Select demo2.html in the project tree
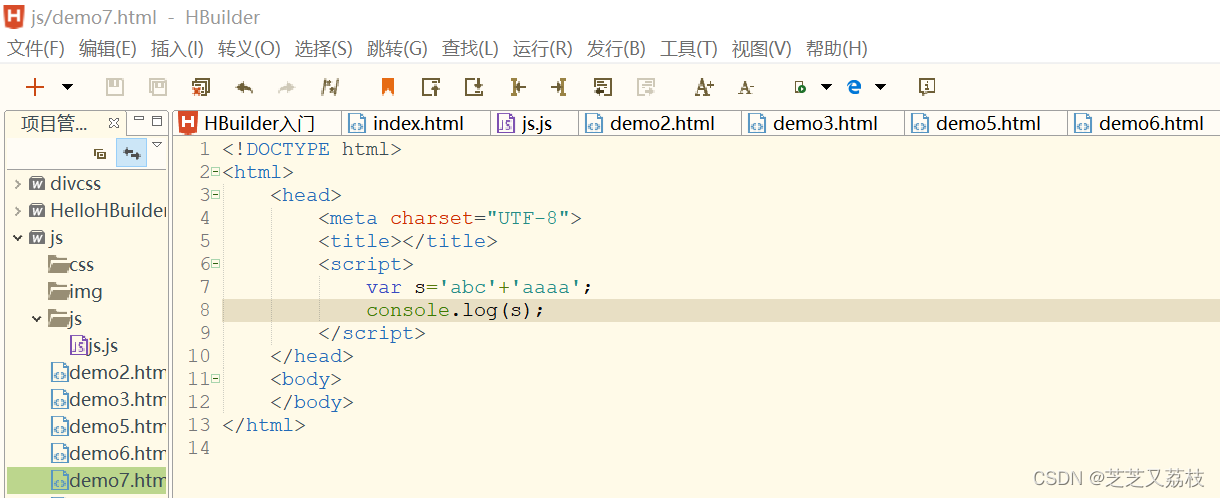The height and width of the screenshot is (498, 1220). [x=108, y=373]
